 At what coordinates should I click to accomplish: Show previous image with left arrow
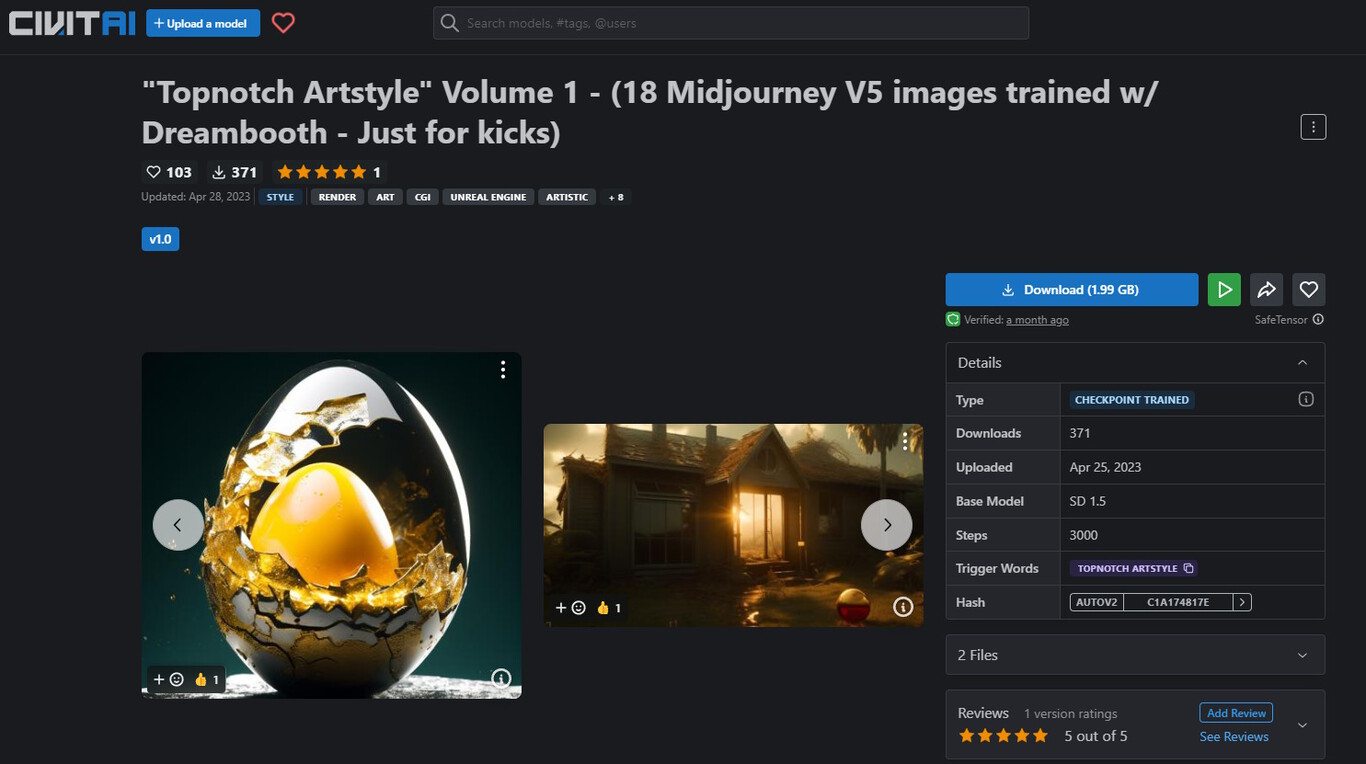point(178,525)
